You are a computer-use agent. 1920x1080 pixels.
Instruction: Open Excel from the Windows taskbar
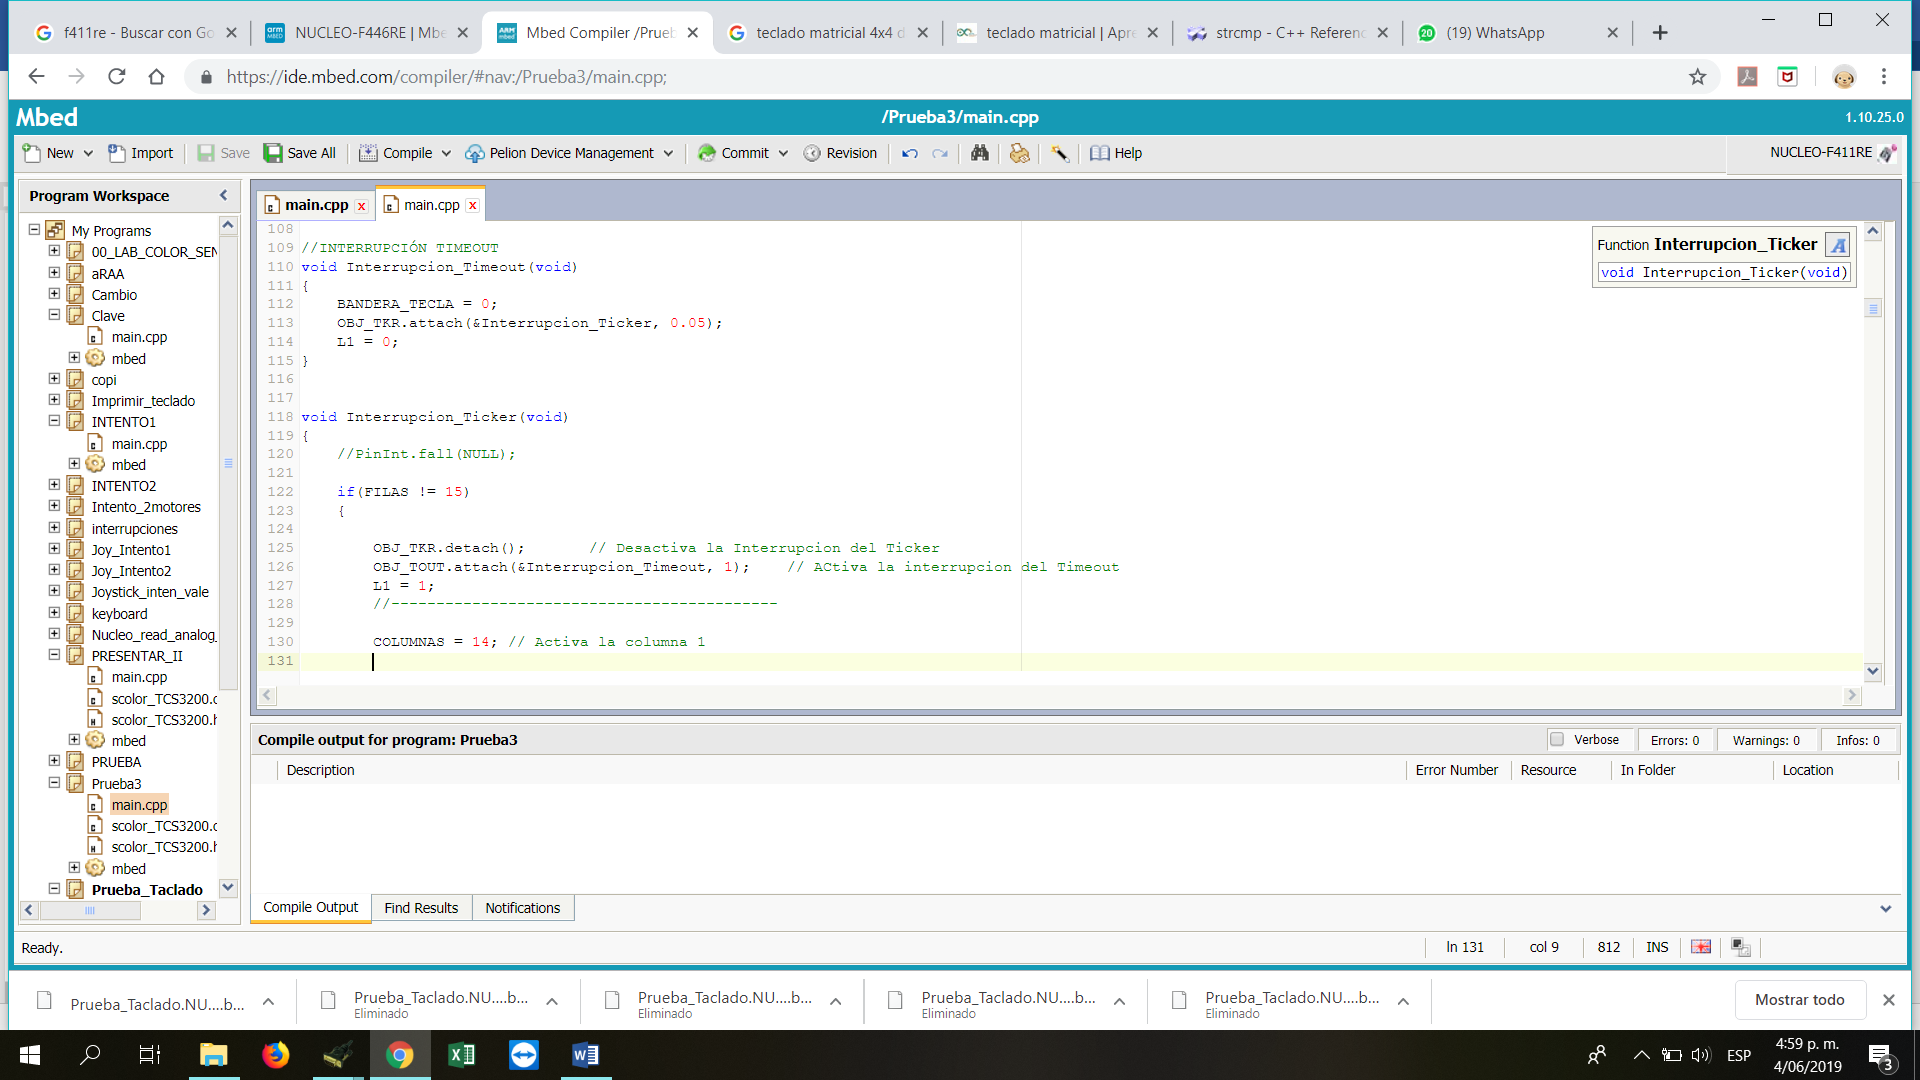pyautogui.click(x=461, y=1055)
